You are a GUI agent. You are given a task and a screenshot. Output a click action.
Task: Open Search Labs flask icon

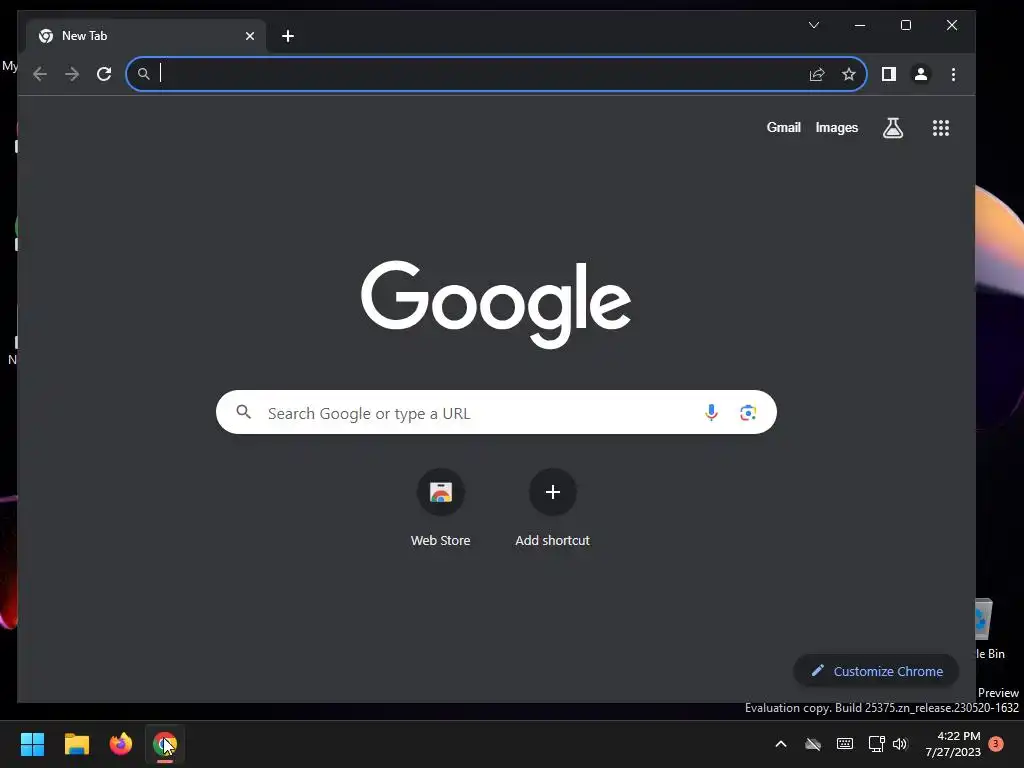pyautogui.click(x=893, y=128)
